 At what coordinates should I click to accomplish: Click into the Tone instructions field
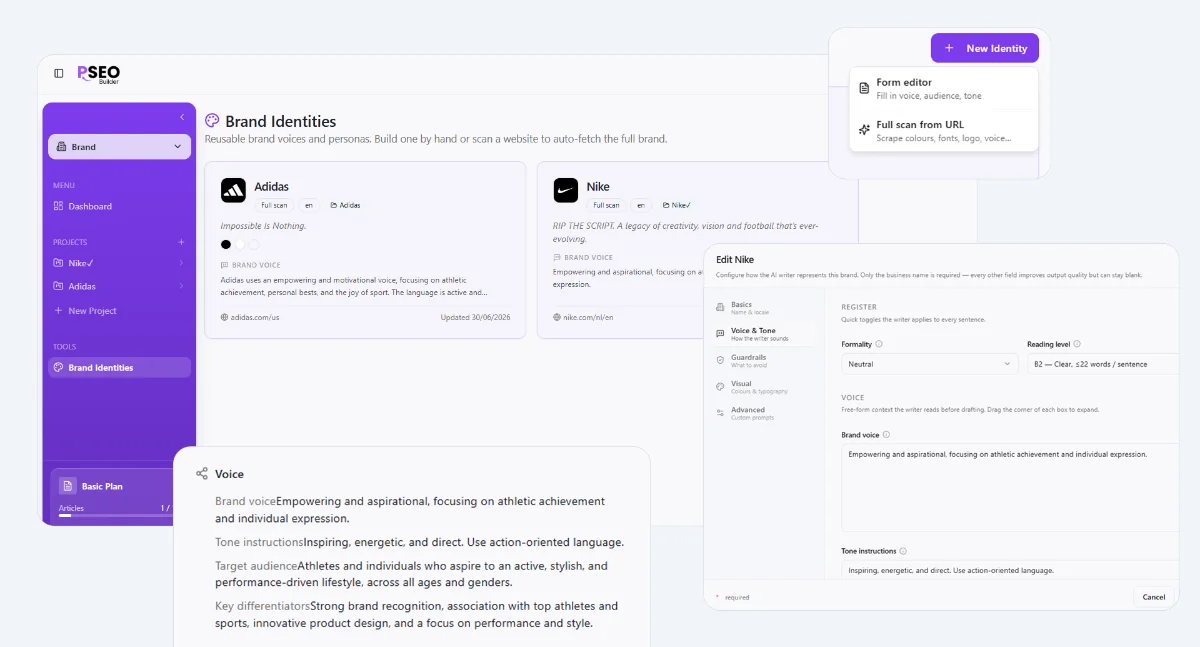point(1010,570)
